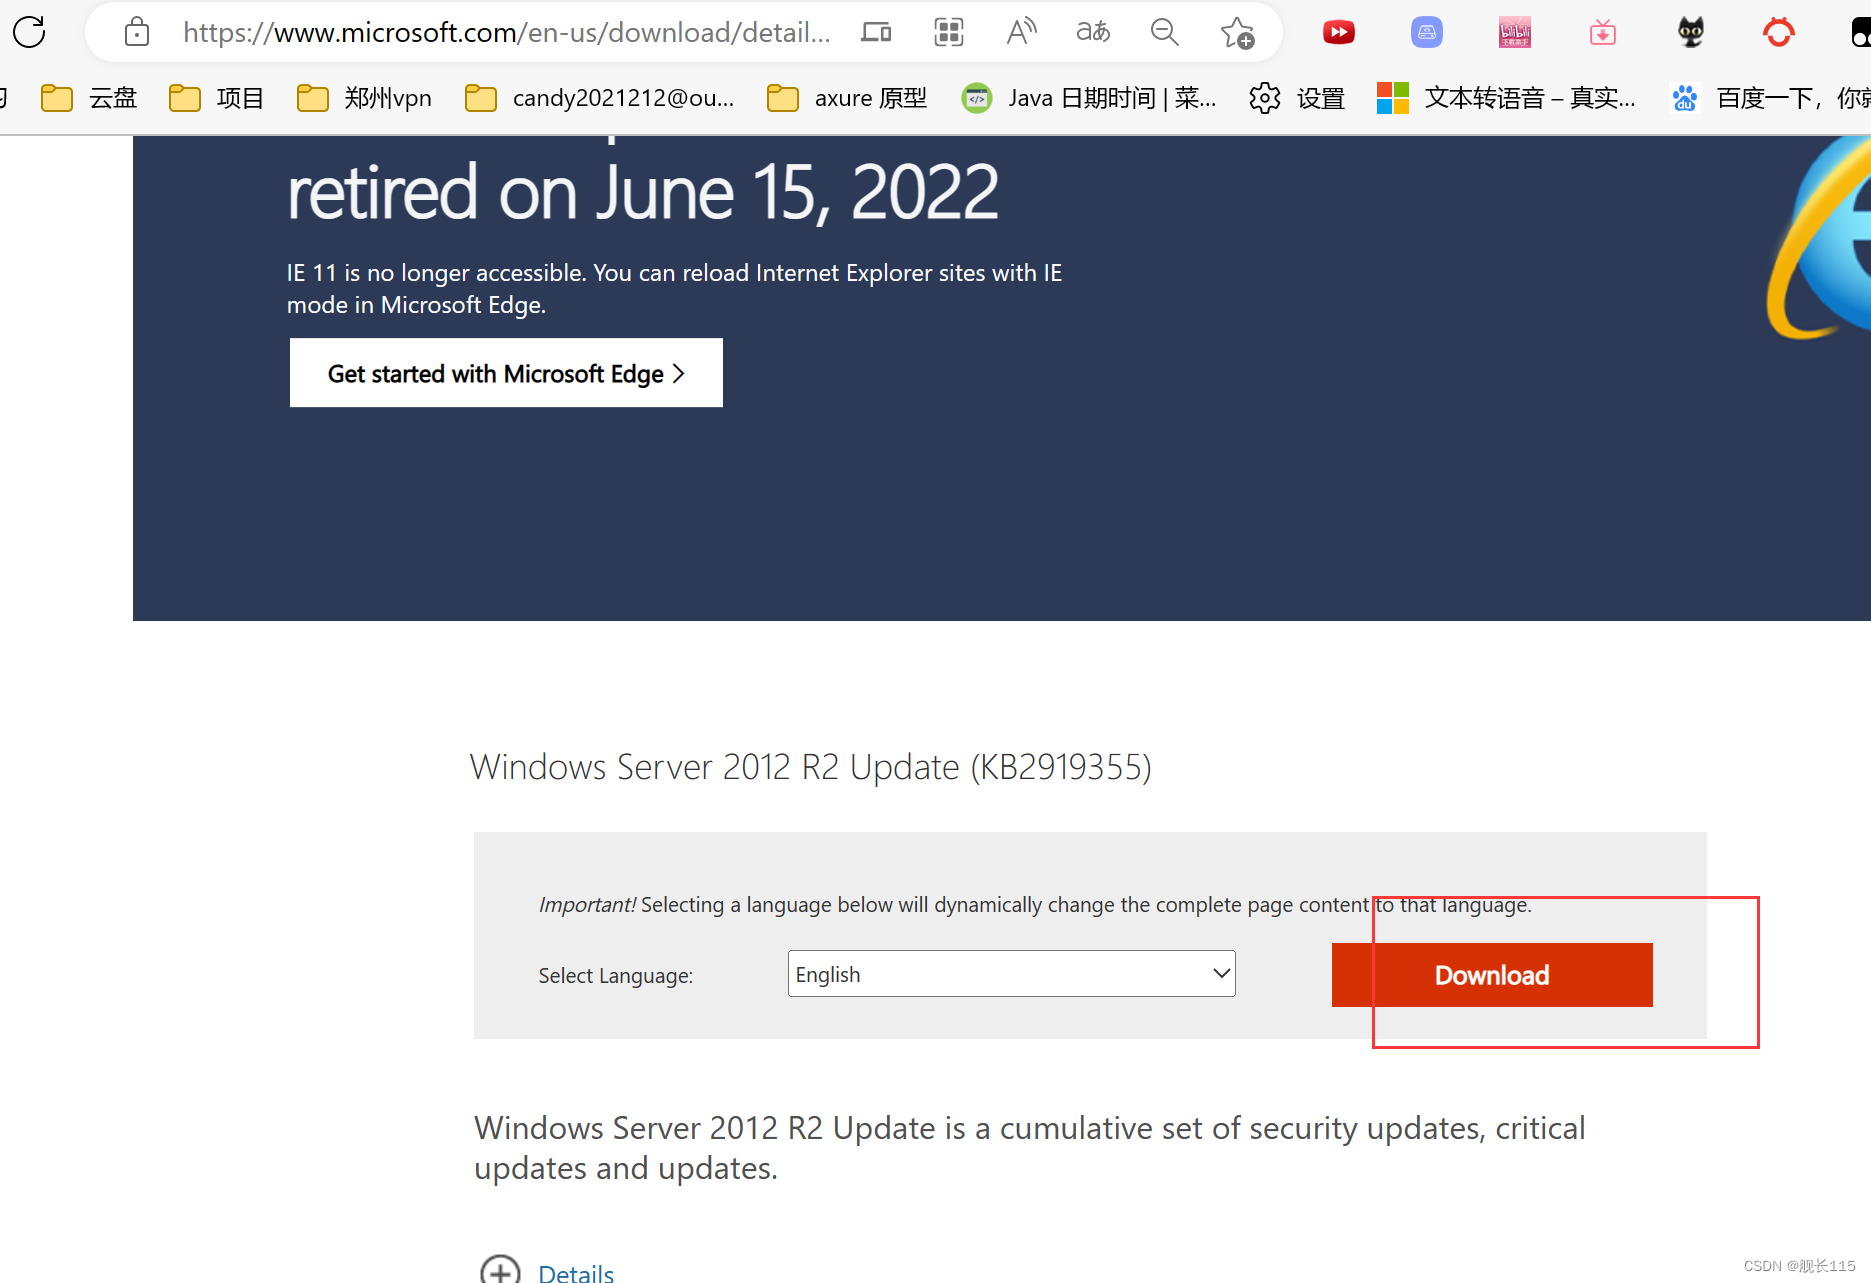Click the bilibili extension icon
The image size is (1871, 1283).
[1514, 32]
